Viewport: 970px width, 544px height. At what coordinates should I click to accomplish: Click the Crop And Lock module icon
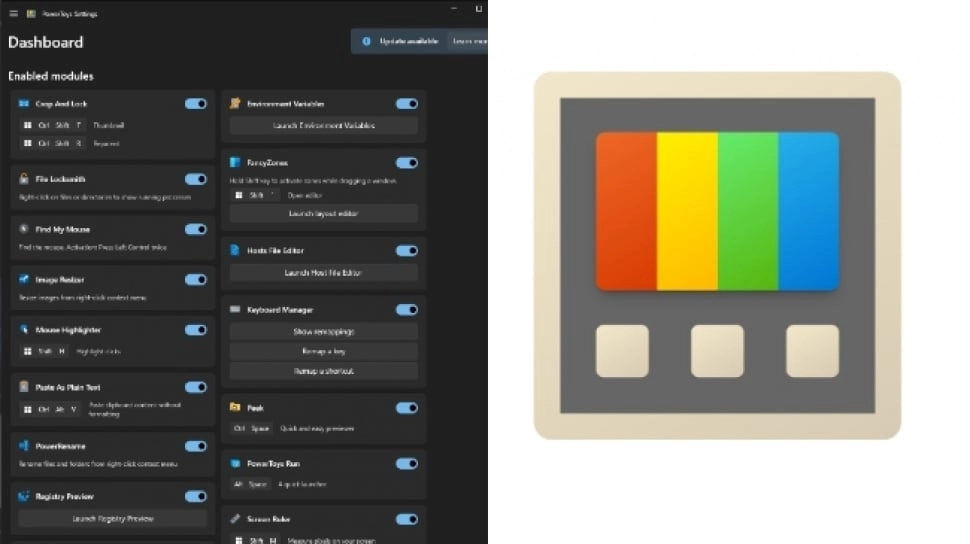pyautogui.click(x=24, y=103)
